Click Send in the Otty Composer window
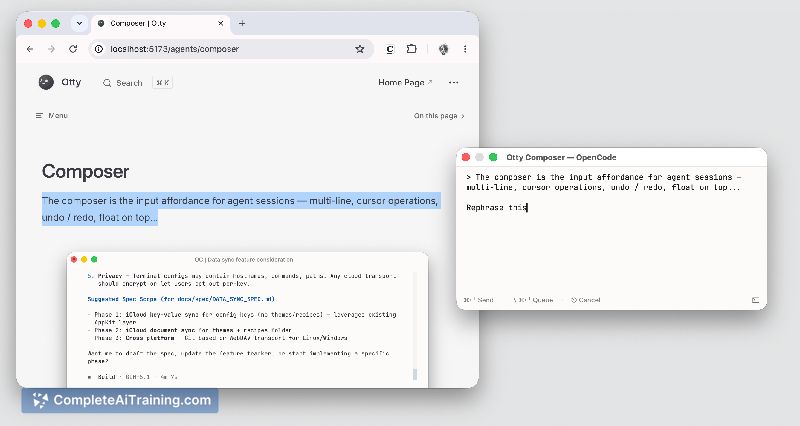The width and height of the screenshot is (800, 426). pos(479,300)
